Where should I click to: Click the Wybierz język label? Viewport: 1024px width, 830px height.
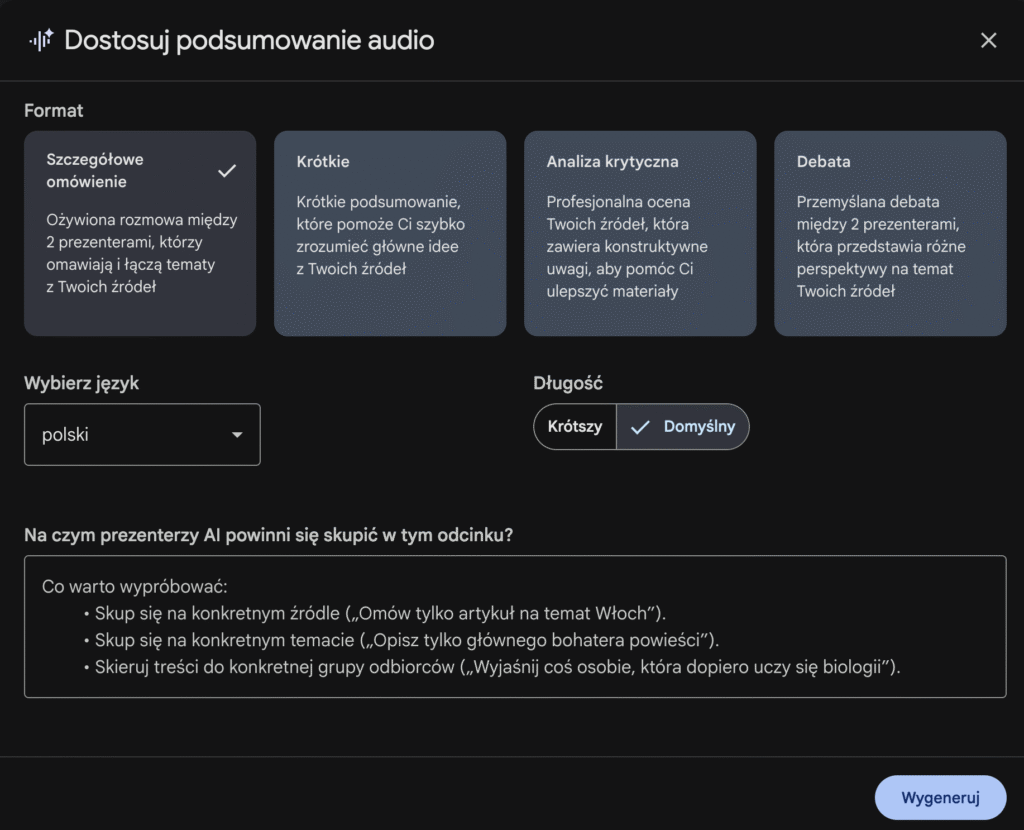click(81, 383)
